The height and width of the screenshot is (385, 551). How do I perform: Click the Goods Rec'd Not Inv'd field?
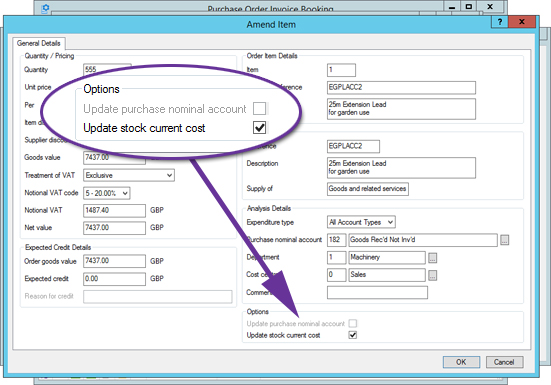[423, 240]
